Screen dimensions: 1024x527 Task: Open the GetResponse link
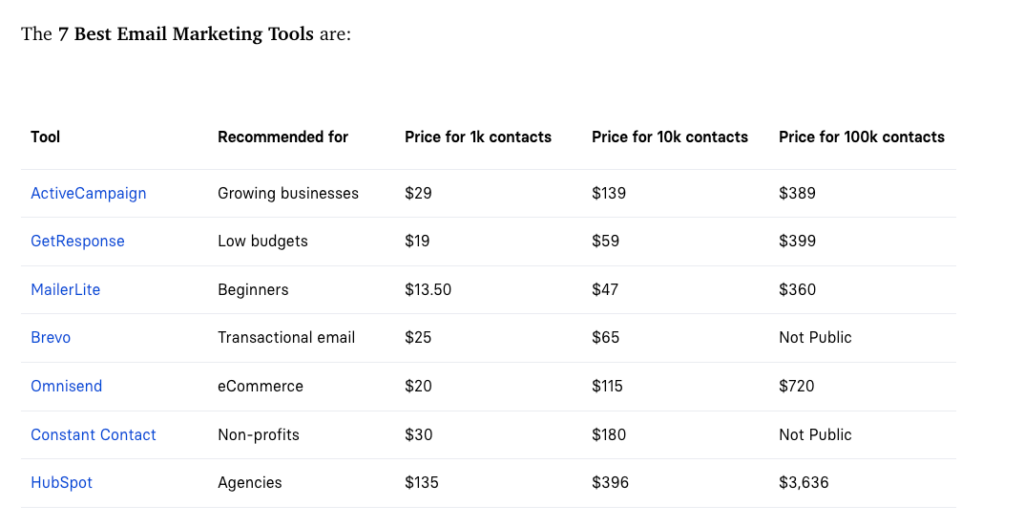click(77, 241)
